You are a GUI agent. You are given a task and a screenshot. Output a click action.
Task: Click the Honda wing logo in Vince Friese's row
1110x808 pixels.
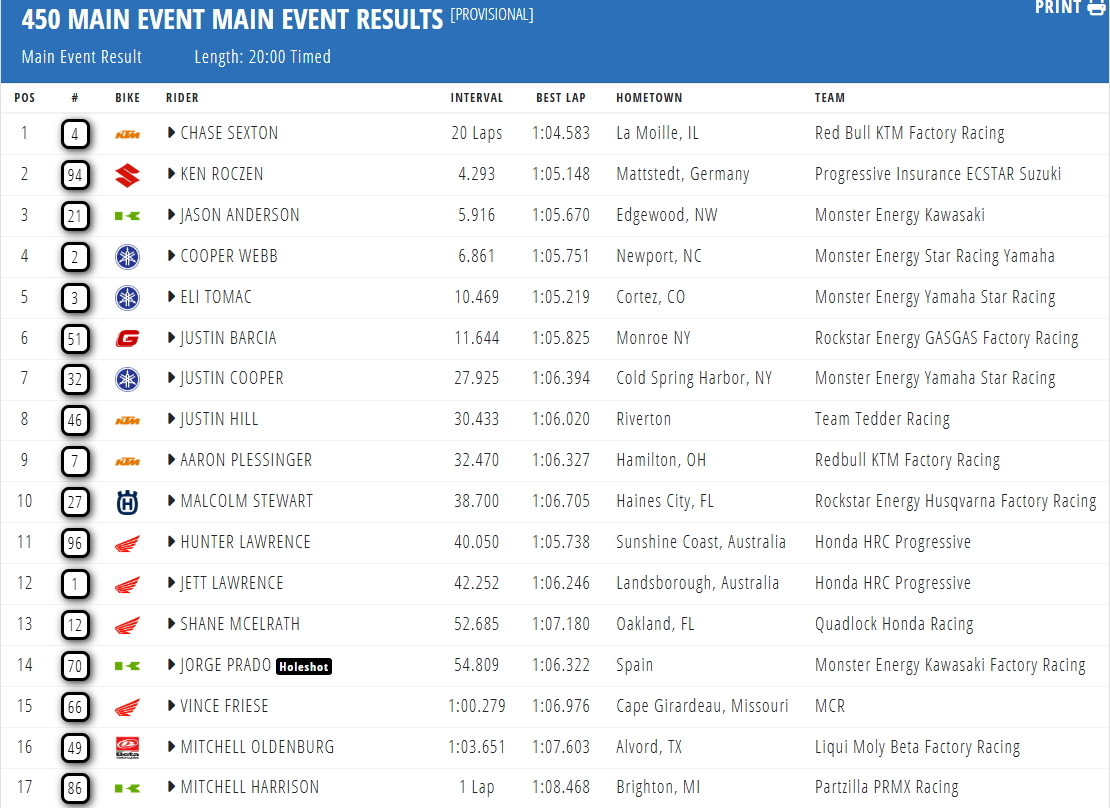click(x=127, y=707)
